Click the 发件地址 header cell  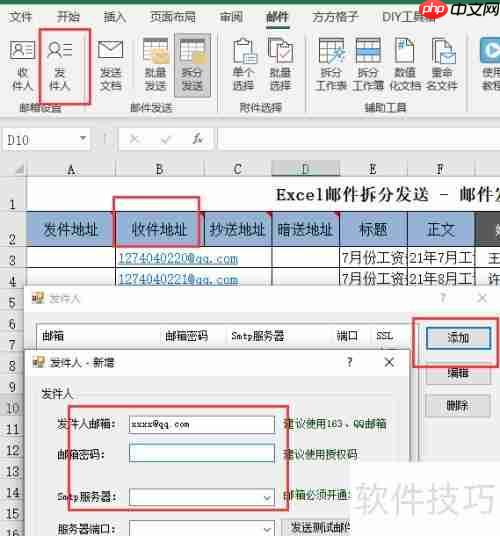pyautogui.click(x=70, y=229)
